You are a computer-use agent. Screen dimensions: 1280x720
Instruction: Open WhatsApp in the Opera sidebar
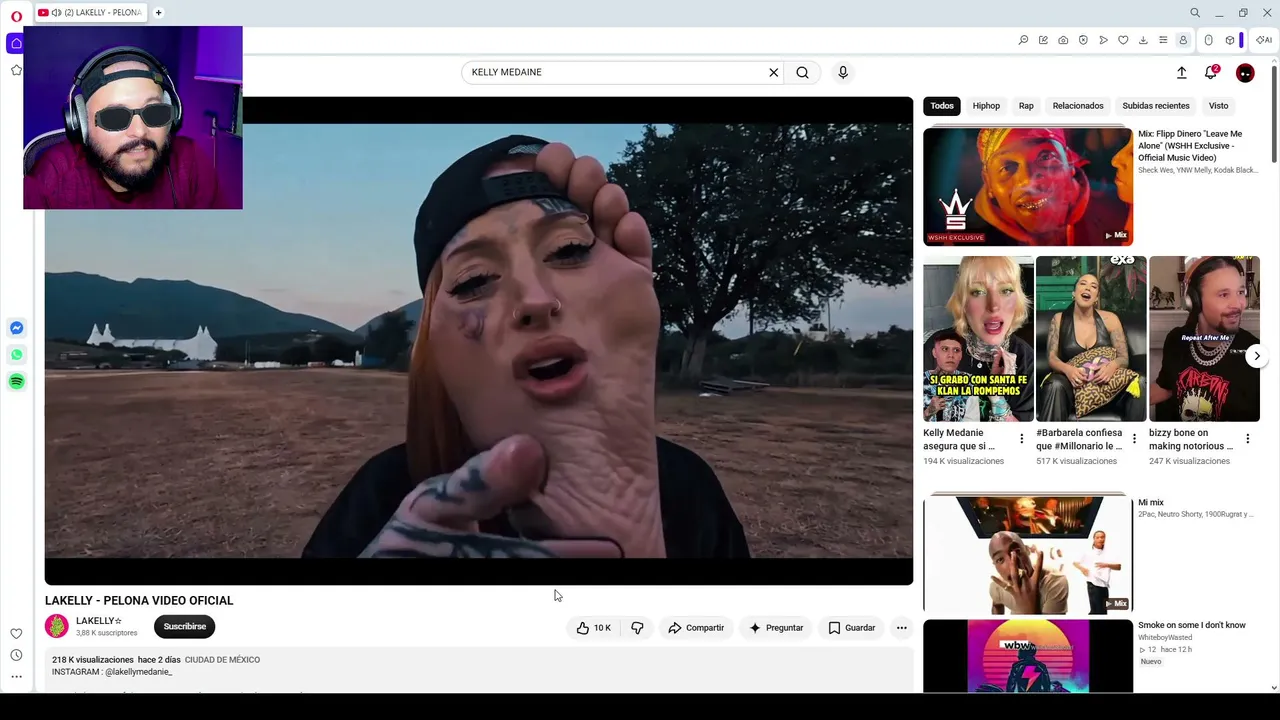[x=17, y=355]
